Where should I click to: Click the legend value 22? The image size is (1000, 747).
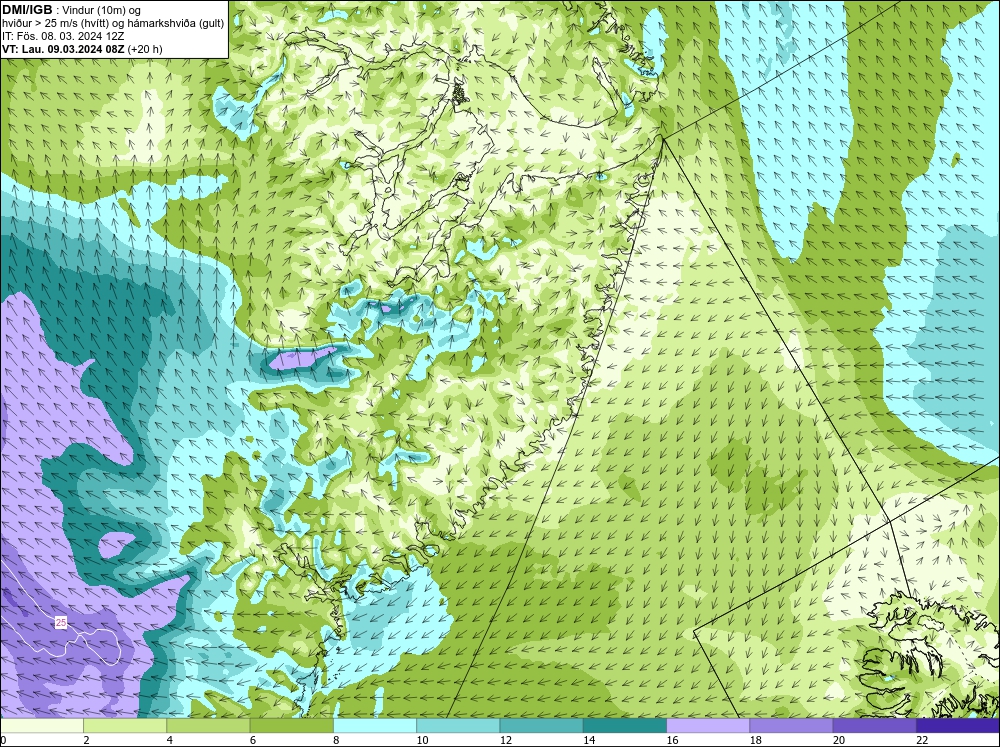click(922, 740)
